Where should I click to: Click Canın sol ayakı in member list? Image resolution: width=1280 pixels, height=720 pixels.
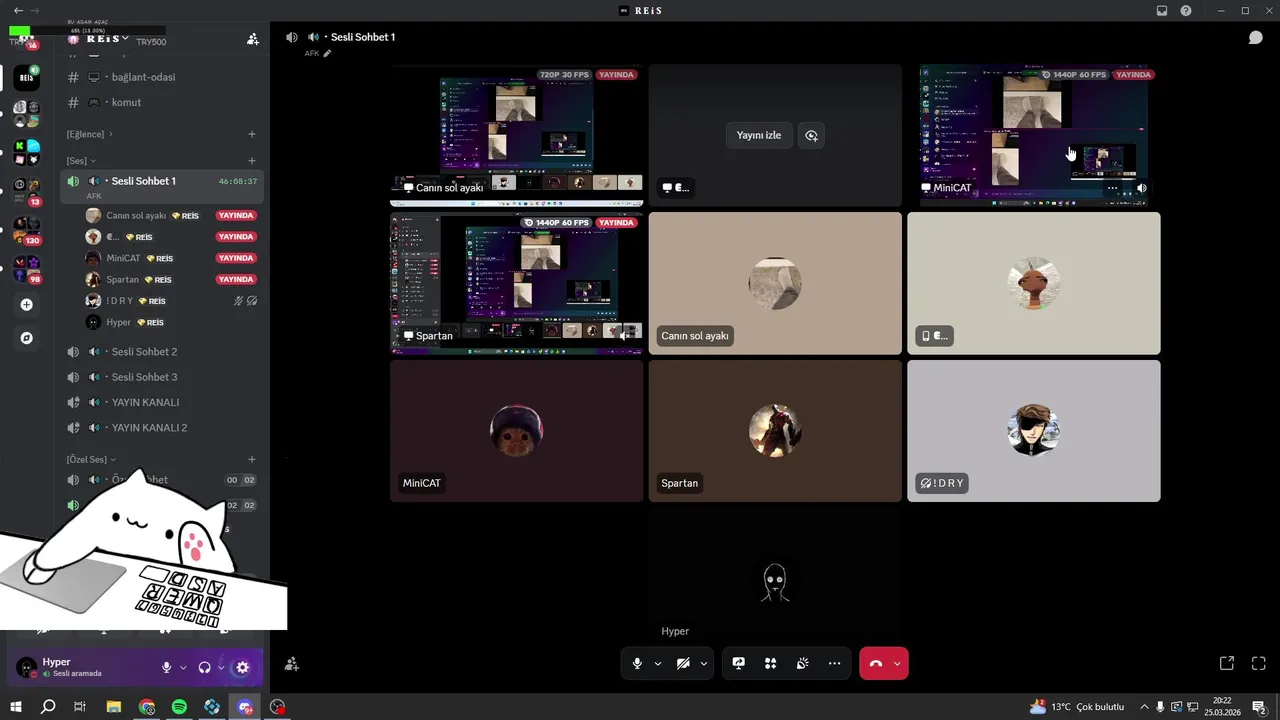pos(172,216)
